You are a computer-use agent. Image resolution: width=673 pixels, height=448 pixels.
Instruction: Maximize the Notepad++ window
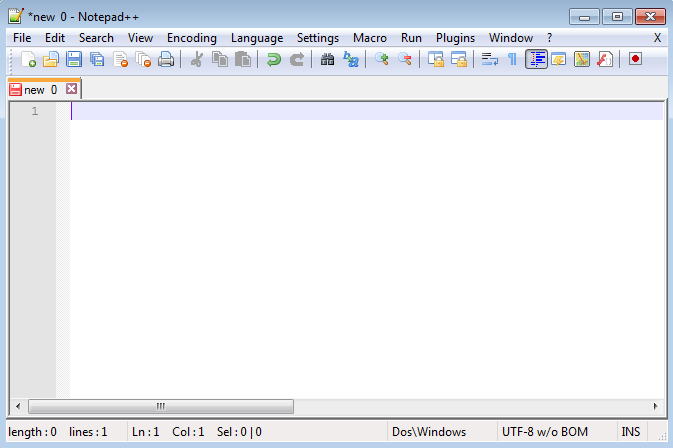[617, 17]
